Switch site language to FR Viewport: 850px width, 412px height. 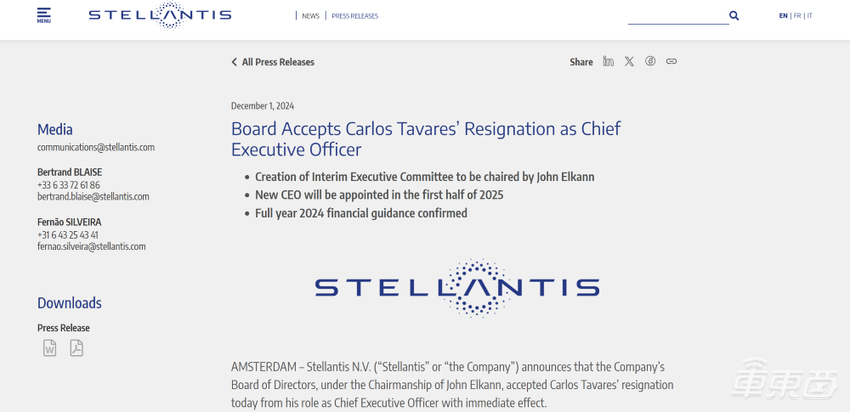(x=798, y=16)
